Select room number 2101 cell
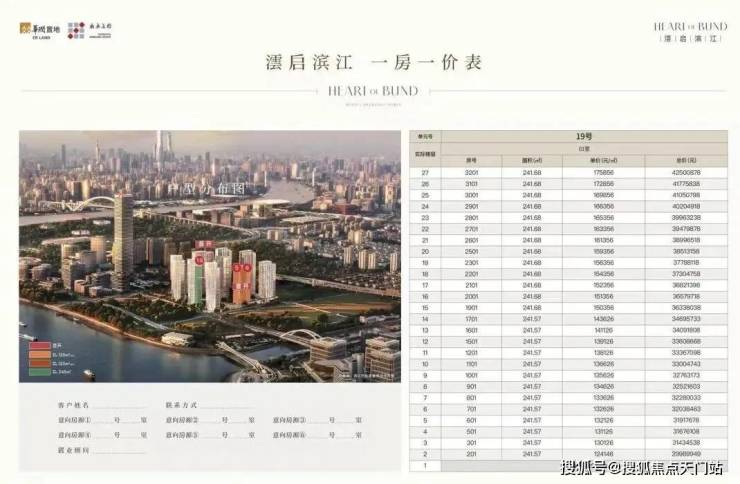 471,285
